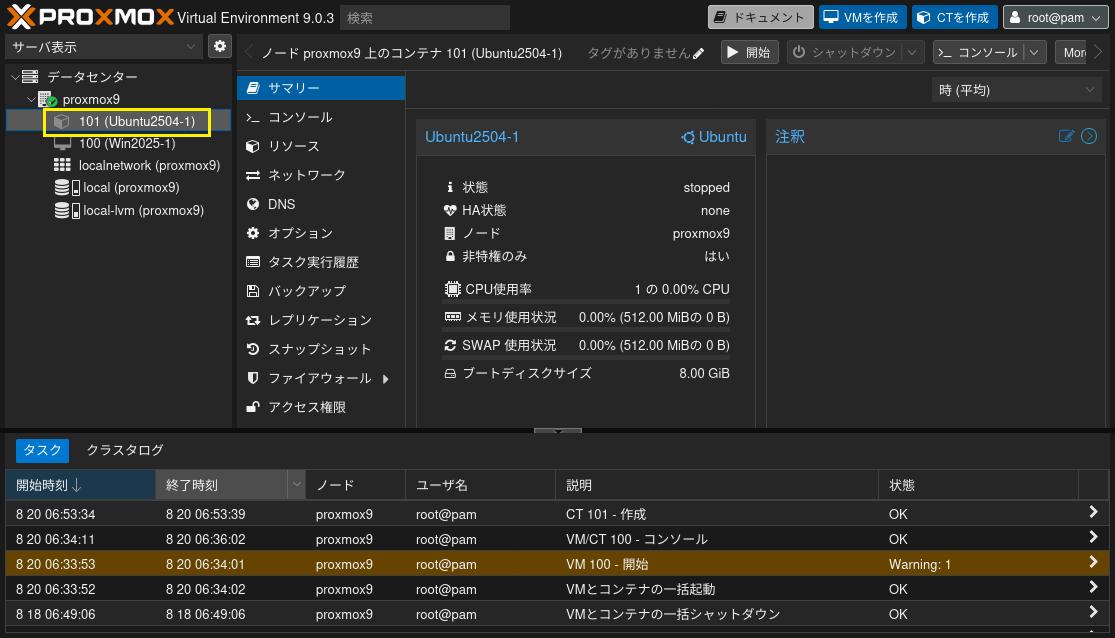
Task: Click the タグがありません text
Action: tap(639, 53)
